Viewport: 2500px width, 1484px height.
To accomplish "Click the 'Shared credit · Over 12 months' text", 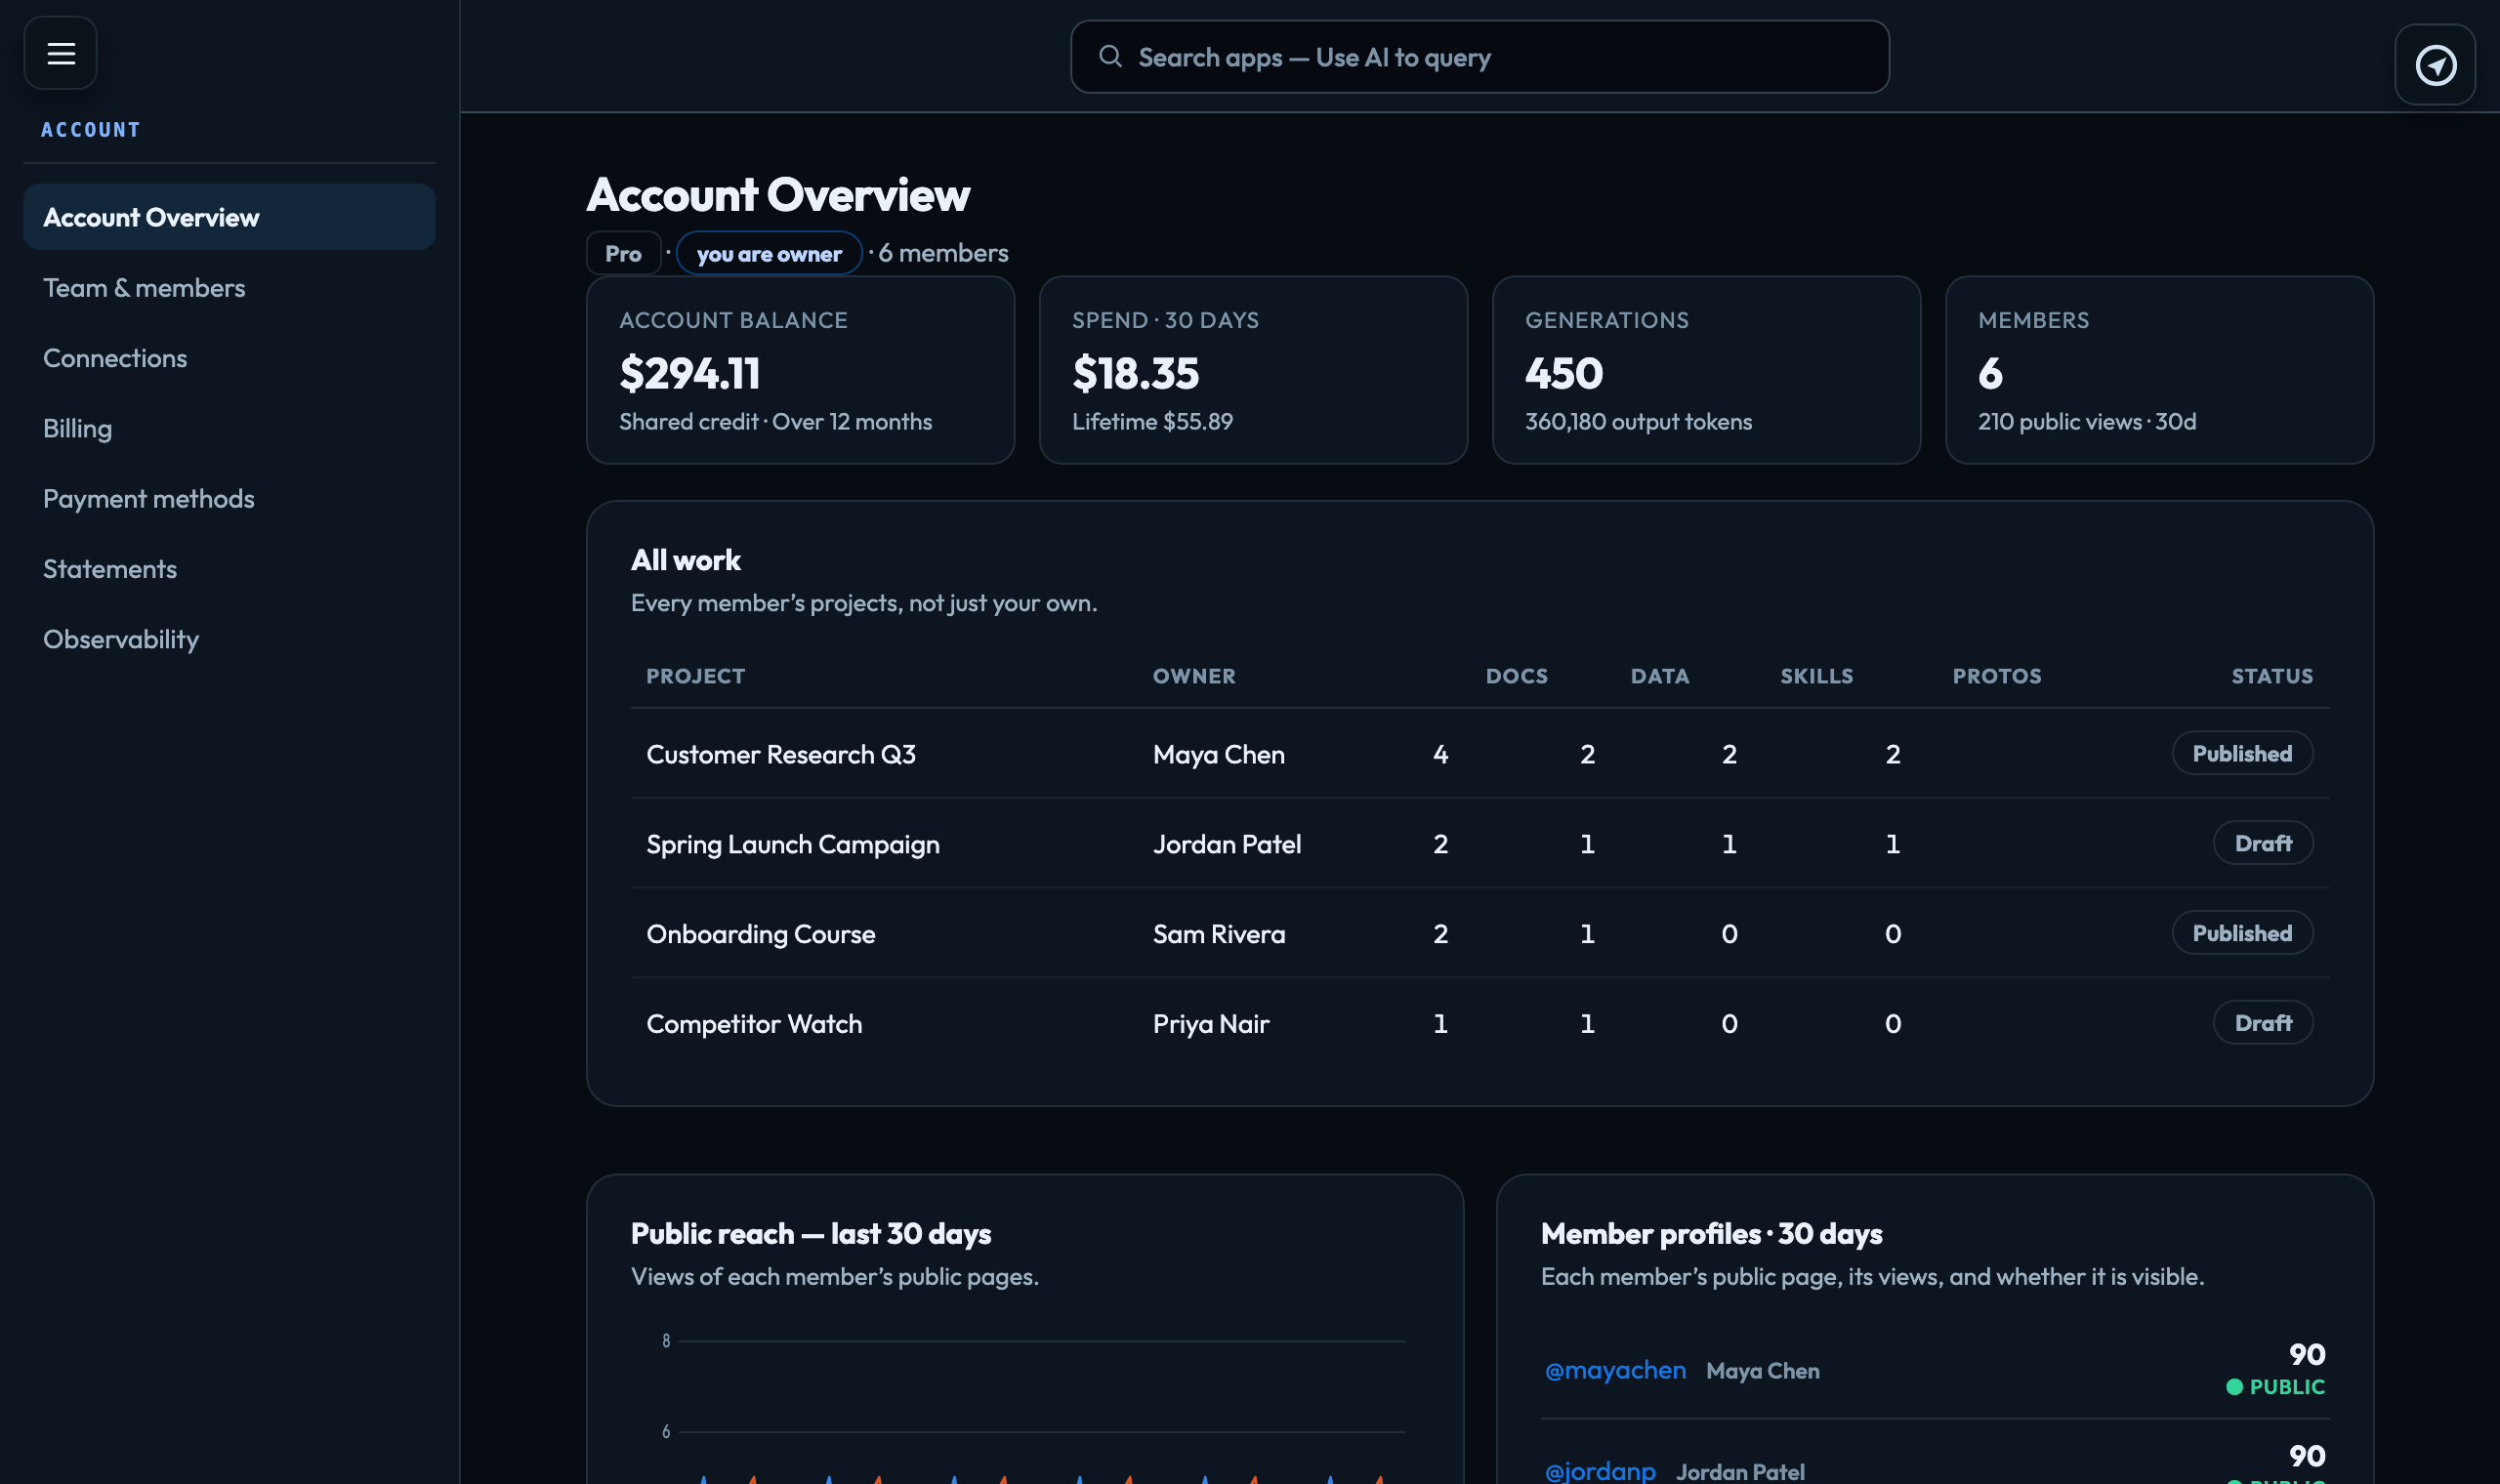I will click(775, 422).
